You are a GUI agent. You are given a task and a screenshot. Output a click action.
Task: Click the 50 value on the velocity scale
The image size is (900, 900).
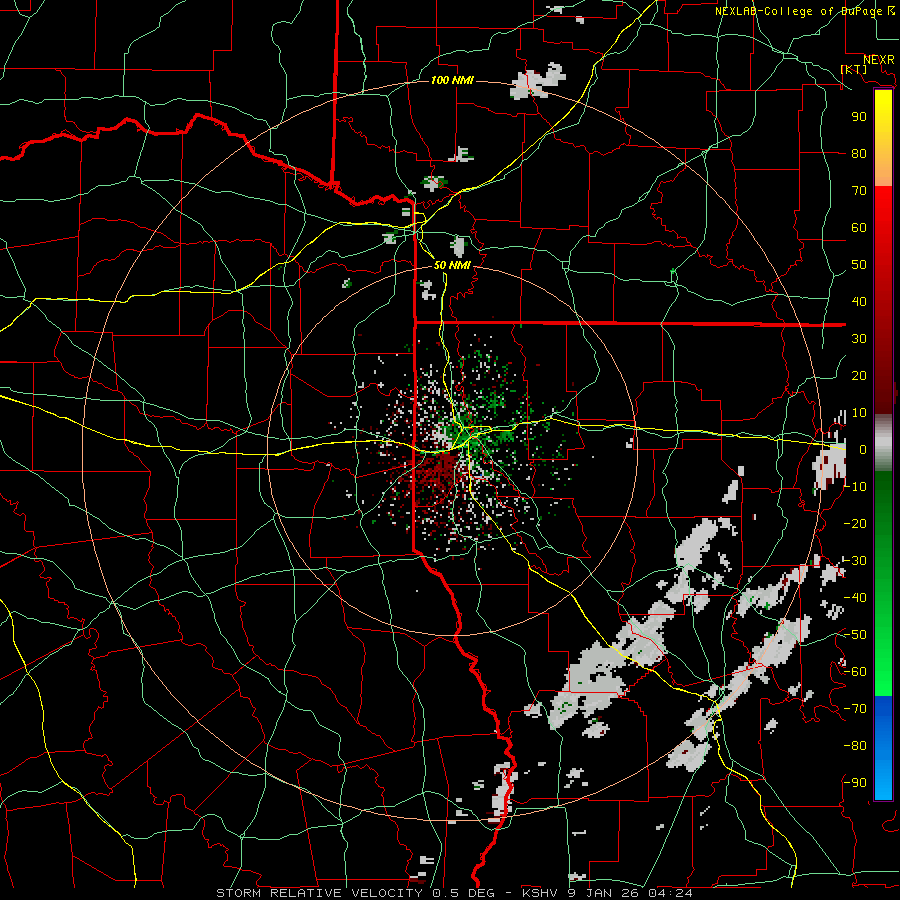(x=859, y=265)
